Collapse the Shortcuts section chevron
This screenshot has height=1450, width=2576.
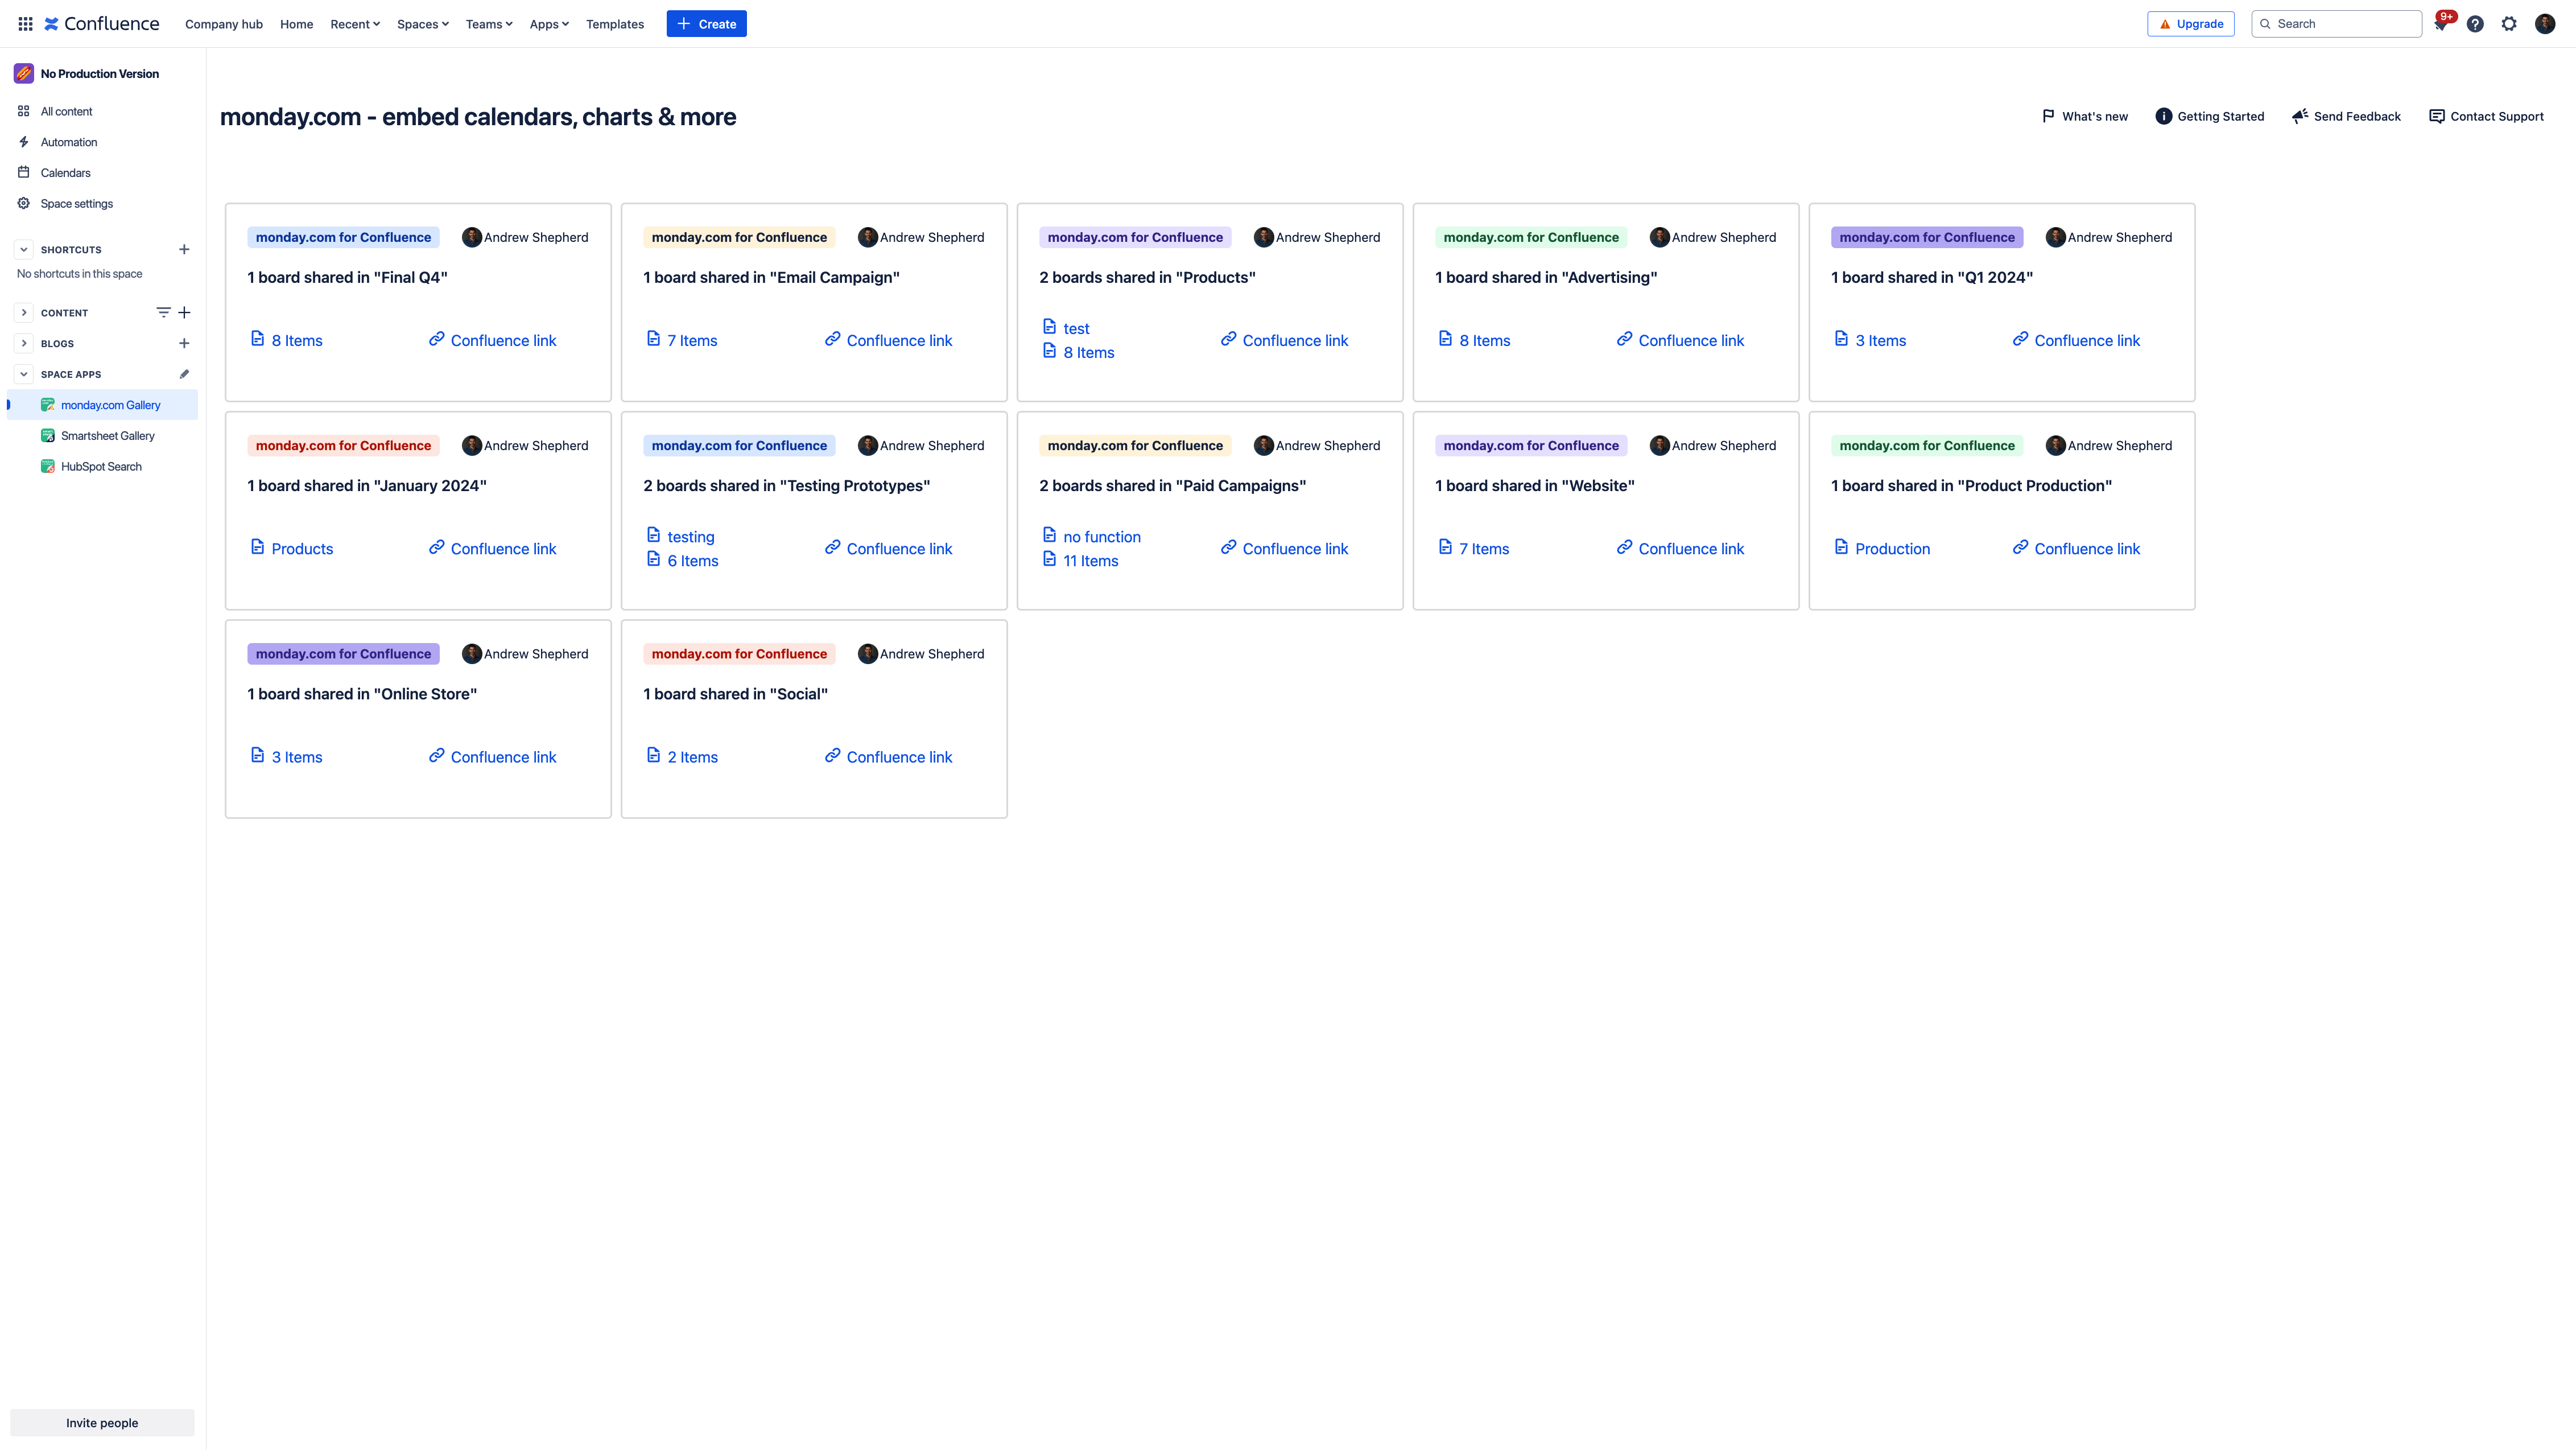click(x=24, y=249)
